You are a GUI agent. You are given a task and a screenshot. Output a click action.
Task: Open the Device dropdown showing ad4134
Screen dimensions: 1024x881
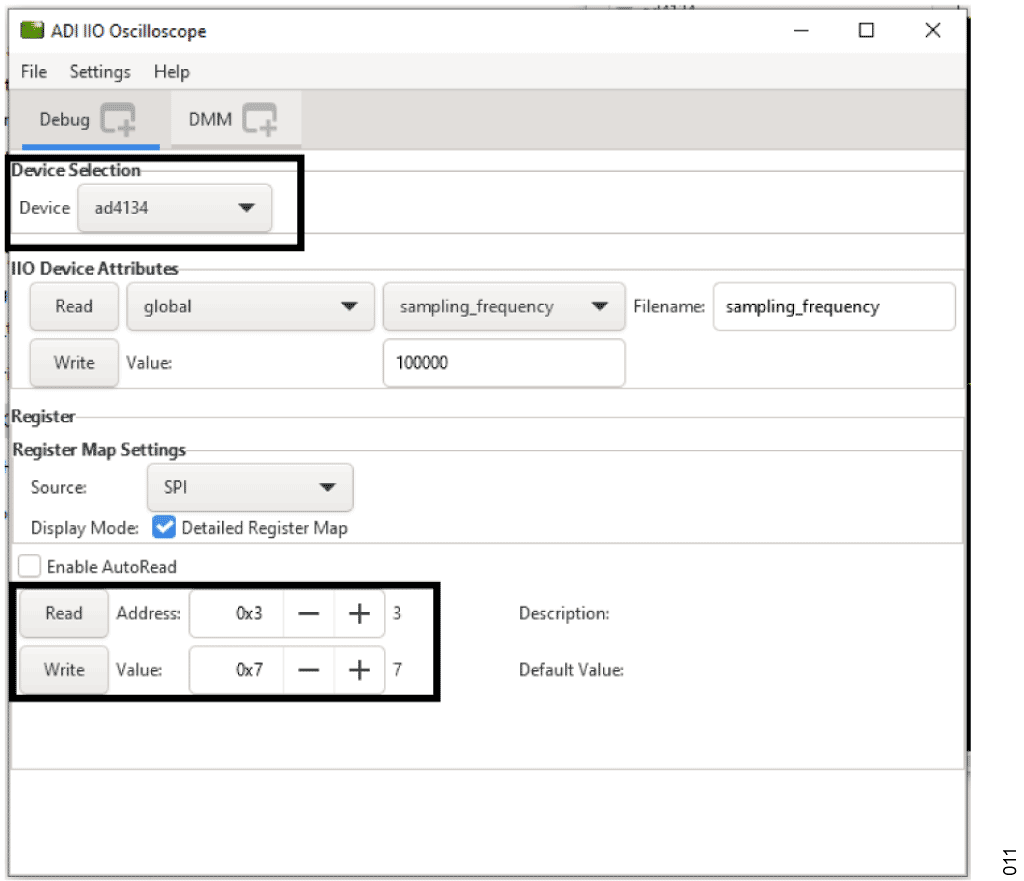coord(175,208)
